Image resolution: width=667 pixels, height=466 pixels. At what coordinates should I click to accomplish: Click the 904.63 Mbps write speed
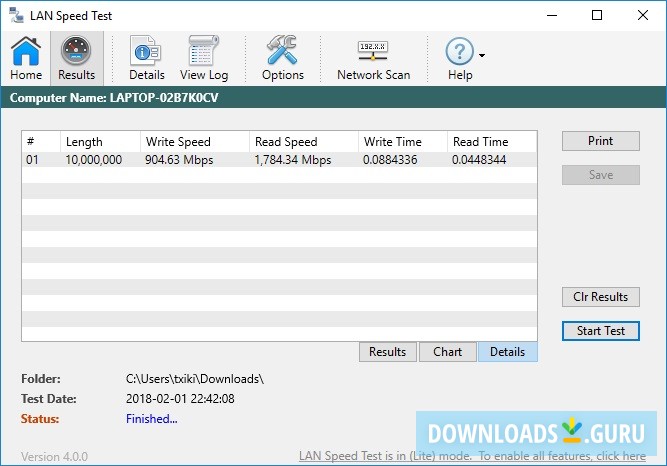coord(179,160)
